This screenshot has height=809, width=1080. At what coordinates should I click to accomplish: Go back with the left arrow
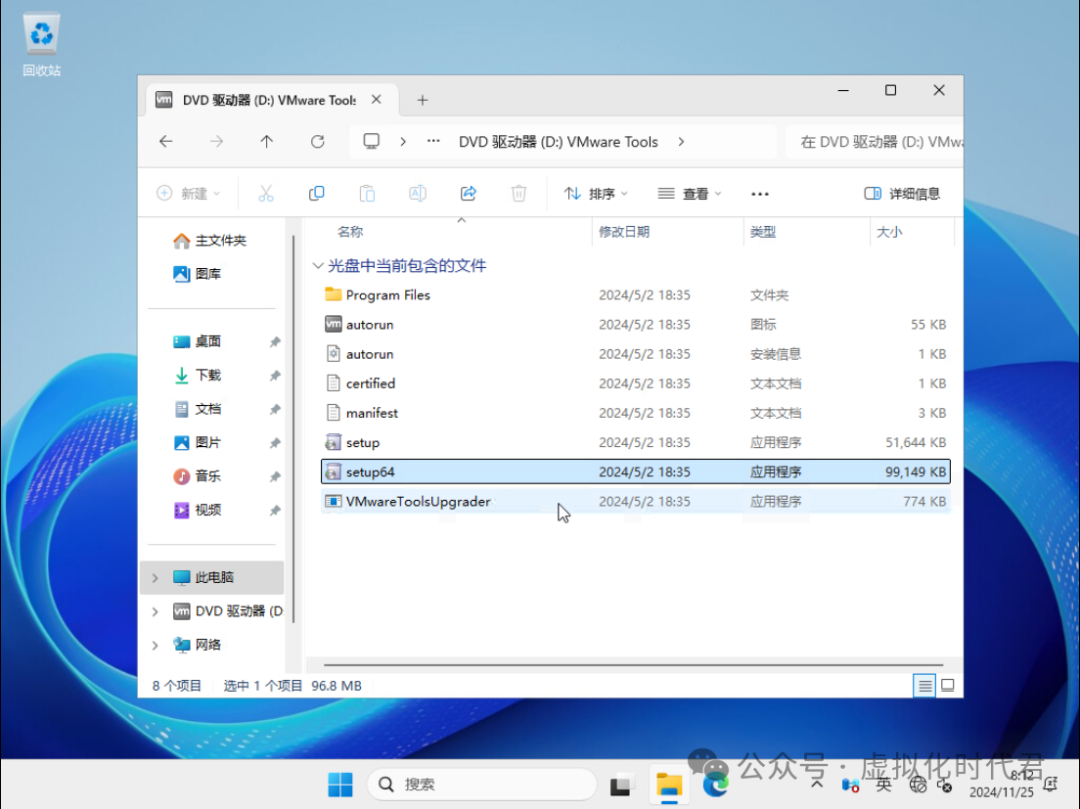click(x=166, y=141)
